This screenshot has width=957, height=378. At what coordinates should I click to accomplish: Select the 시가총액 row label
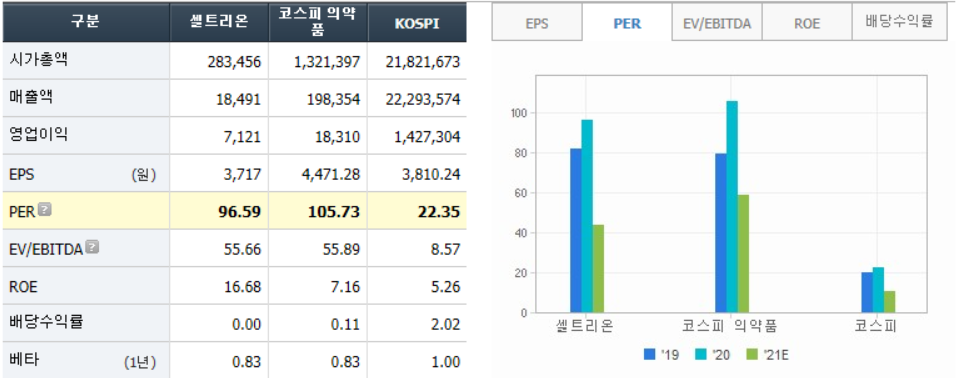coord(37,60)
